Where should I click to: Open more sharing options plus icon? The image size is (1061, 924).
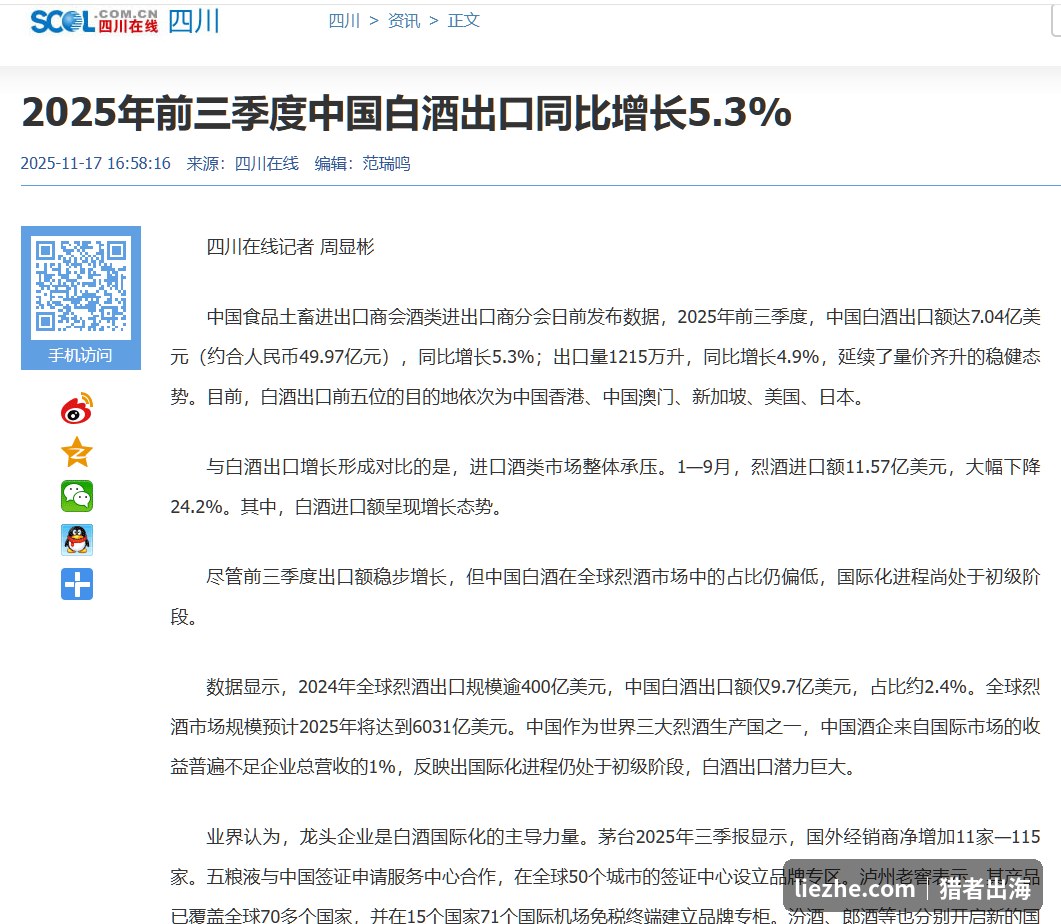tap(76, 584)
